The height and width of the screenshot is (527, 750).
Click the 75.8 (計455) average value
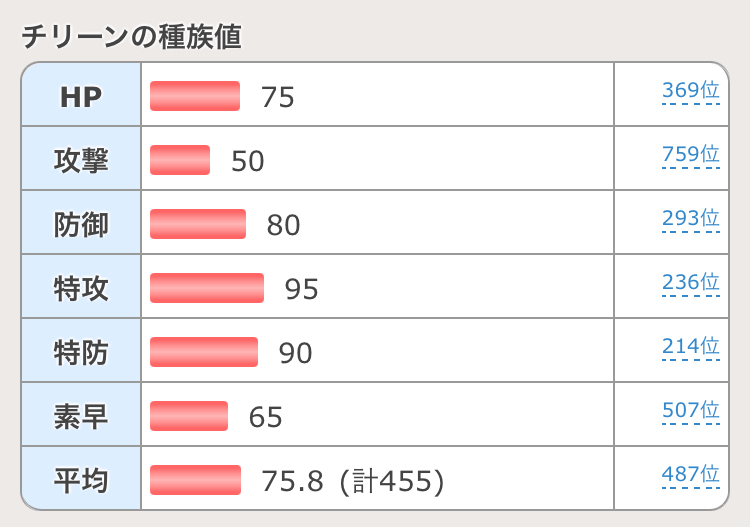coord(352,481)
